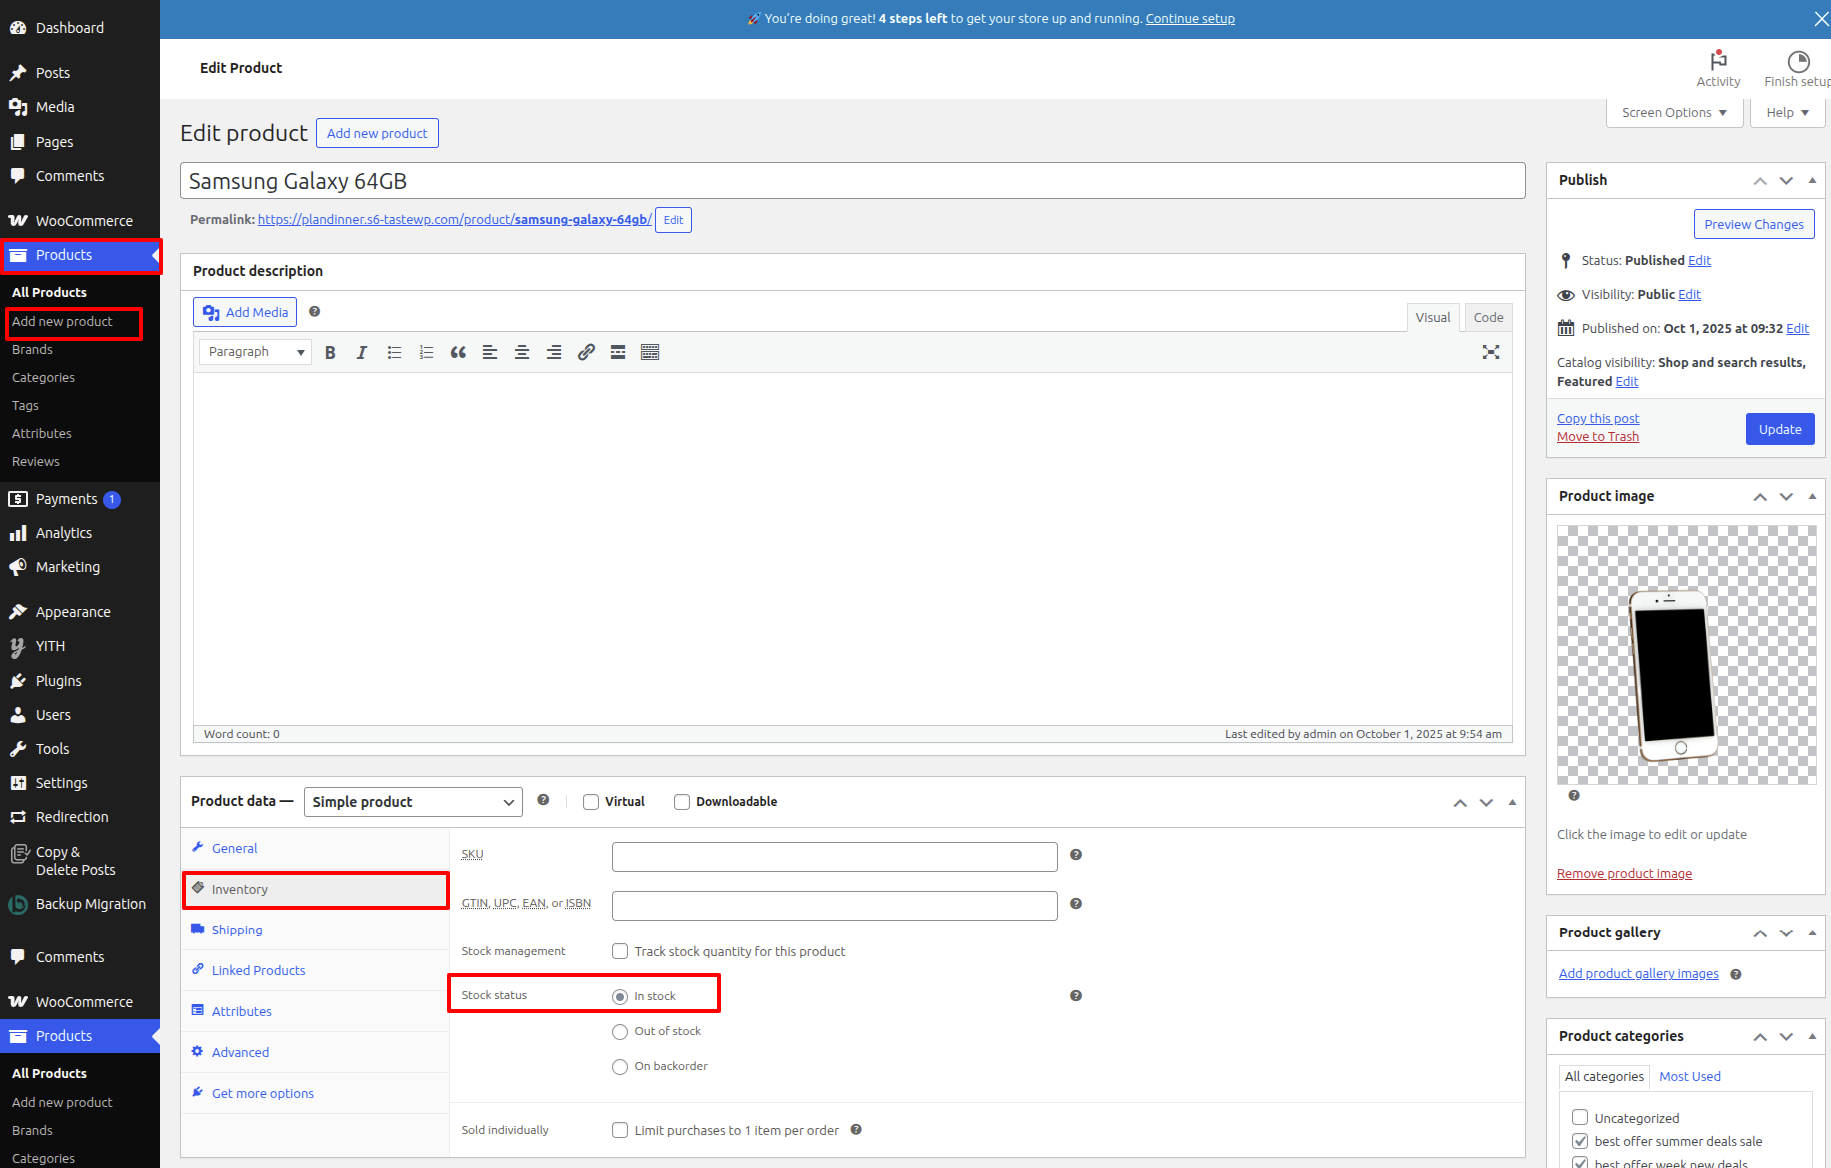Apply italic formatting in description editor

coord(362,352)
